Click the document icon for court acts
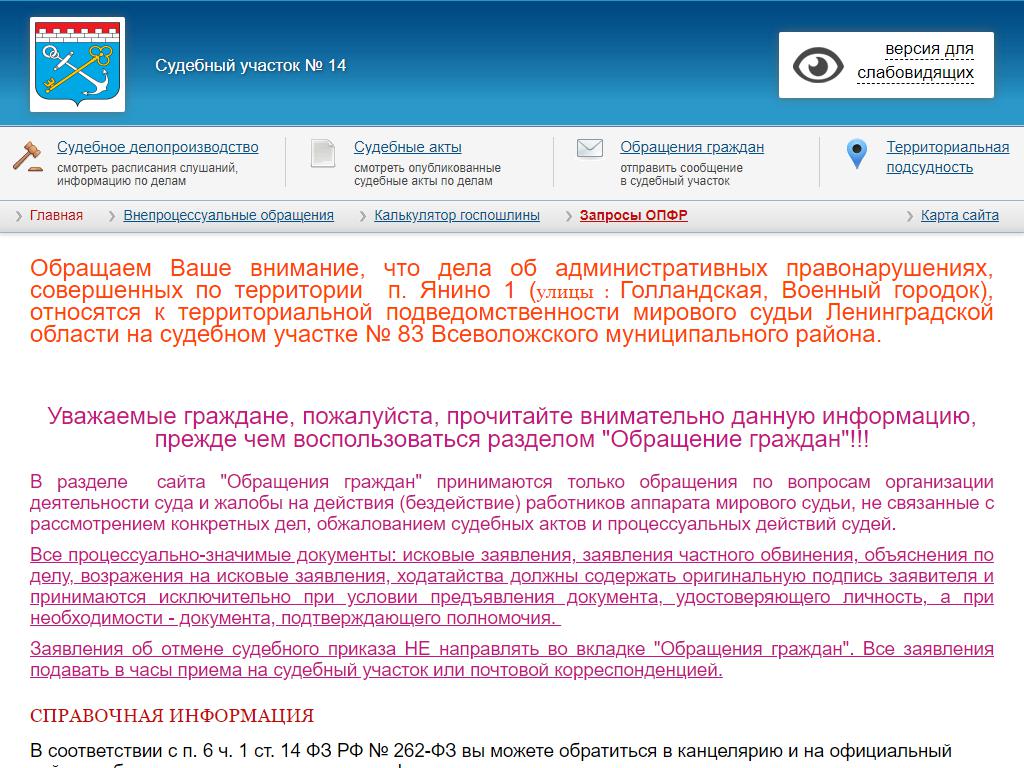 (x=323, y=153)
